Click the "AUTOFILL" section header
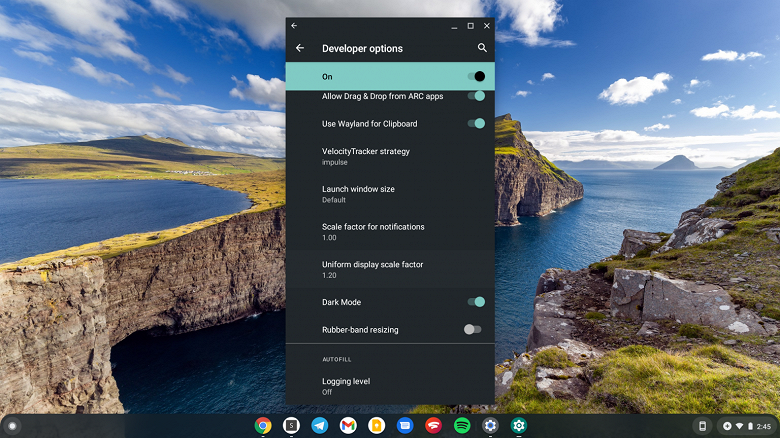This screenshot has height=438, width=780. tap(337, 359)
